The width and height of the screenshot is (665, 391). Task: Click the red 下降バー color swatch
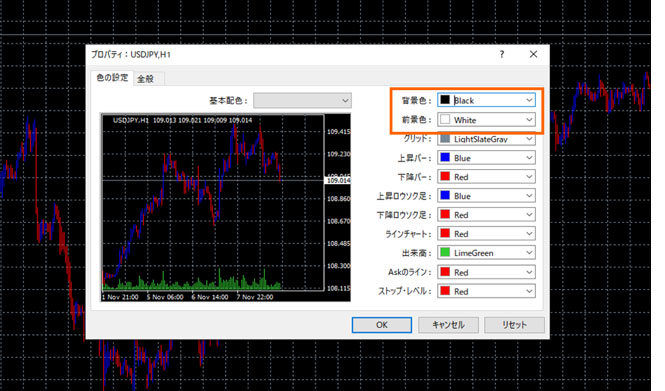[x=445, y=176]
